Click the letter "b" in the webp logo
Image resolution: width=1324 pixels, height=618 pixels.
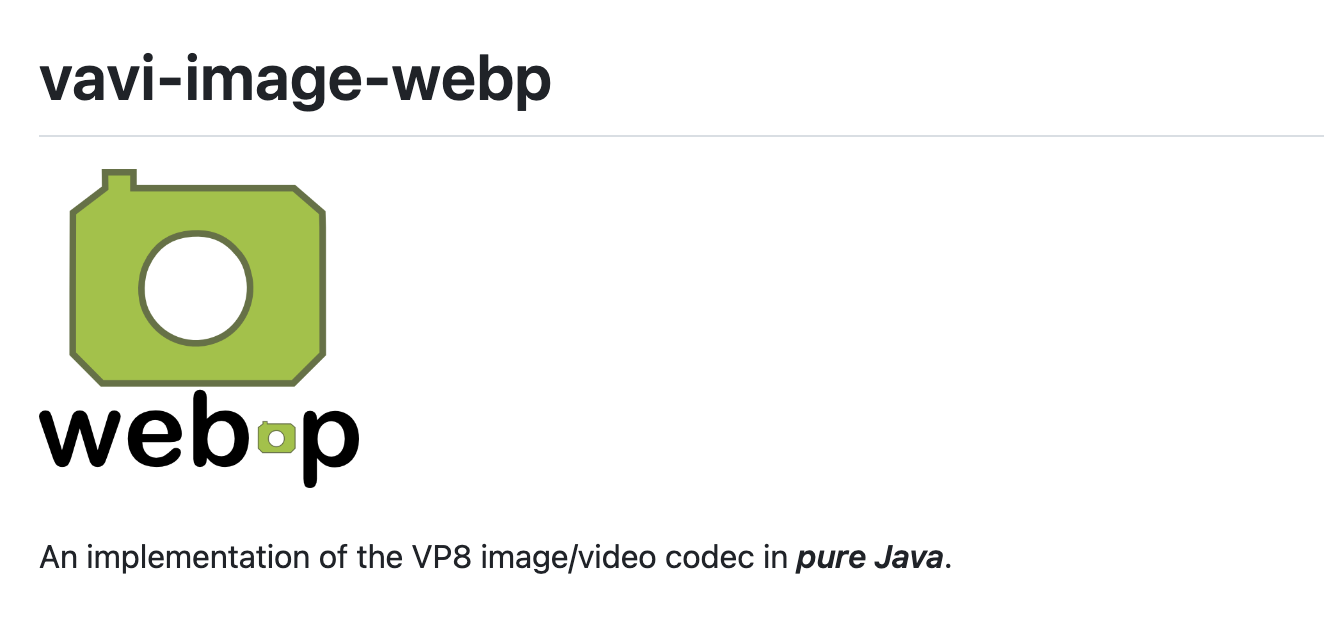pyautogui.click(x=220, y=432)
